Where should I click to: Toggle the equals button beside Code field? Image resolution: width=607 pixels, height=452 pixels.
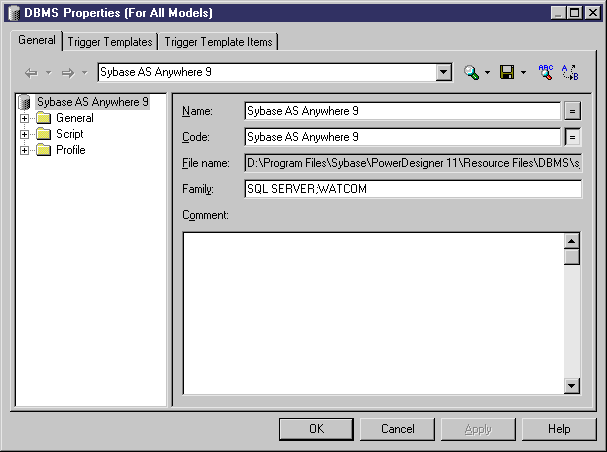(x=573, y=137)
